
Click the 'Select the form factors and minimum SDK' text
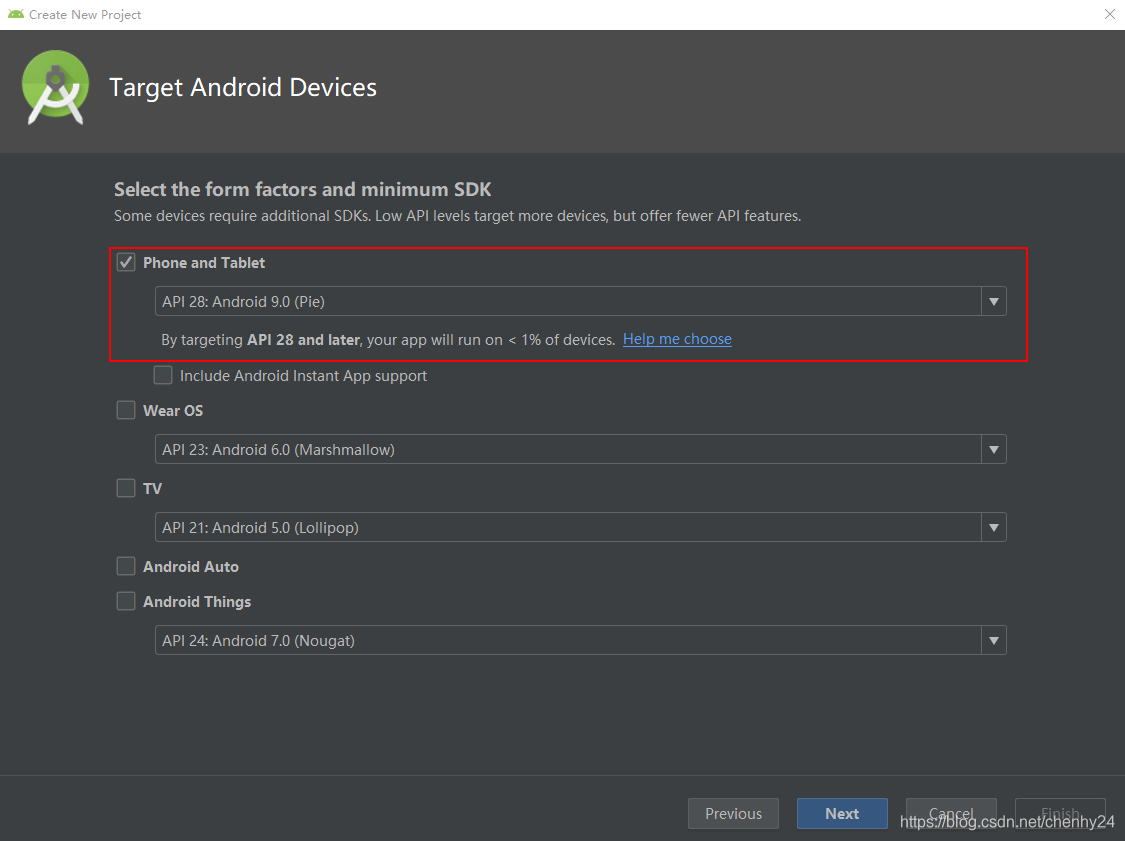[303, 189]
